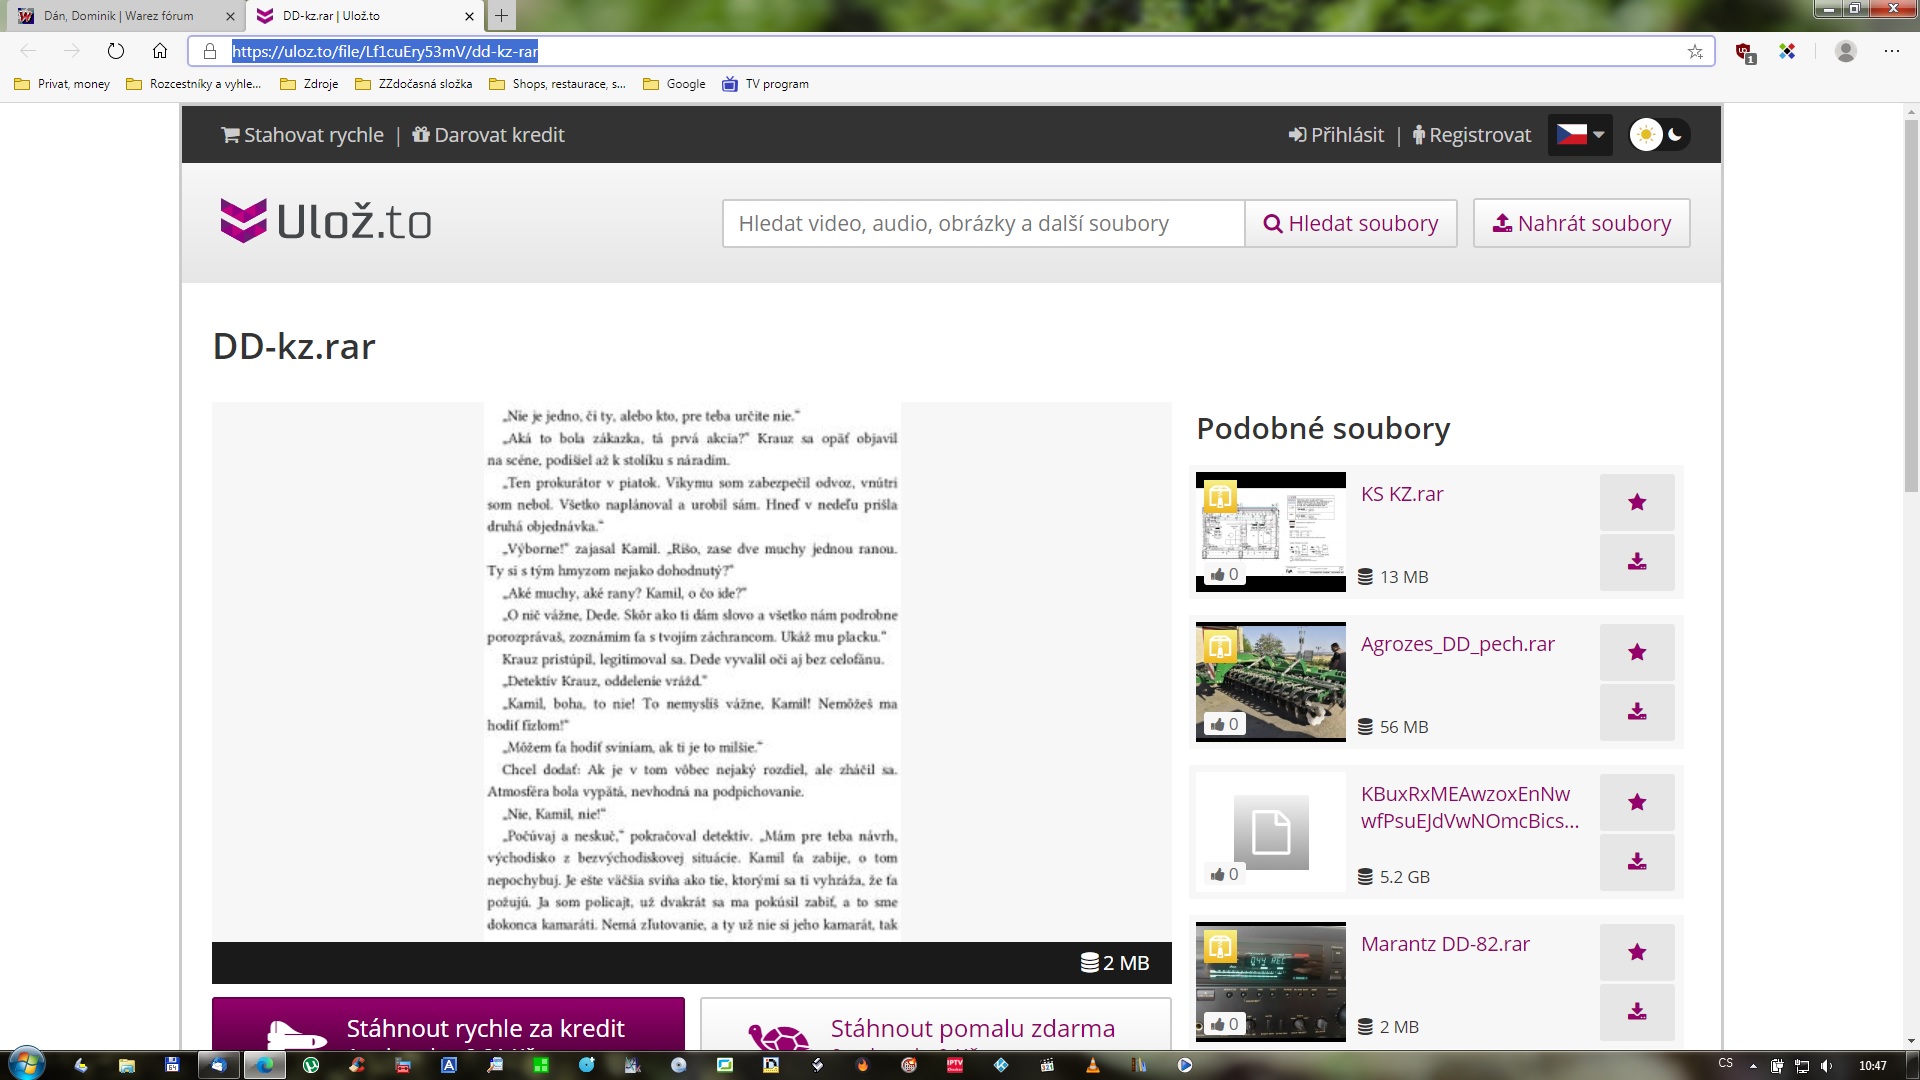Favorite the KS KZ.rar file with star

click(1637, 502)
